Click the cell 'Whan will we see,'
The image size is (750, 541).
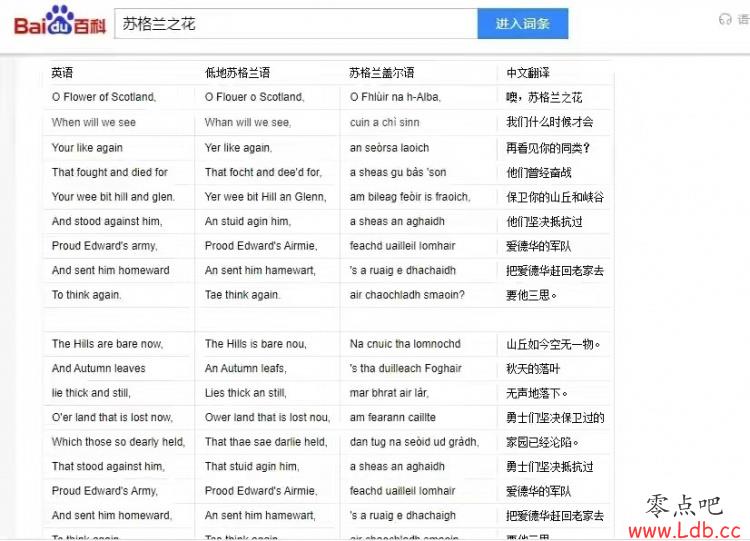248,122
